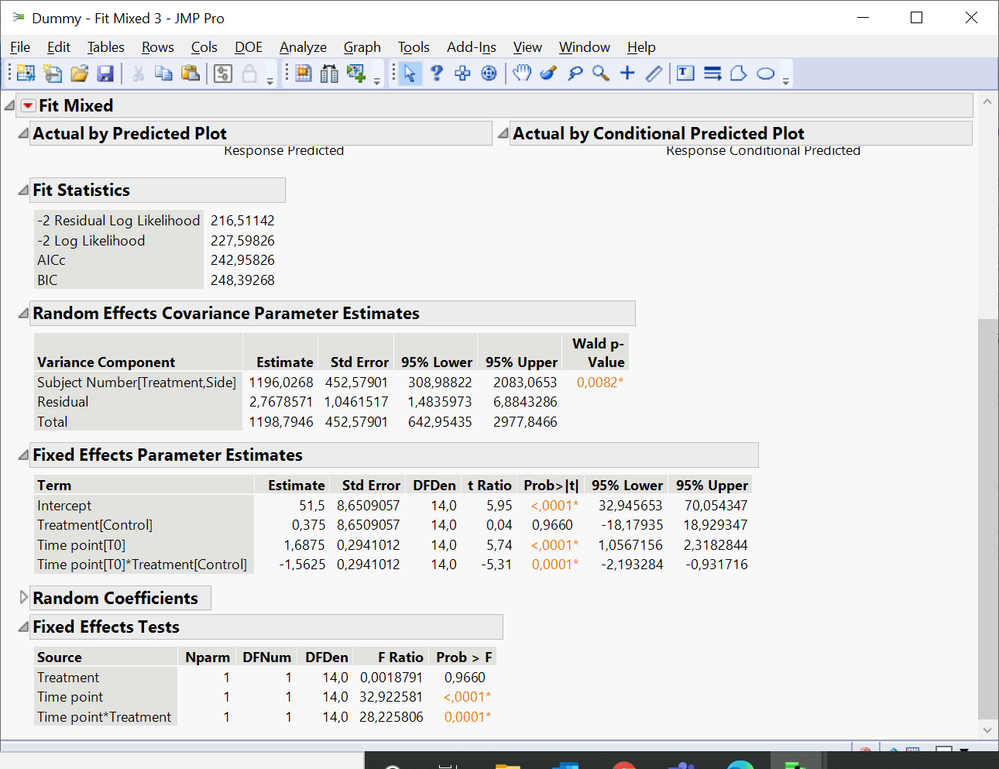Collapse the Fit Mixed outline

click(x=10, y=105)
